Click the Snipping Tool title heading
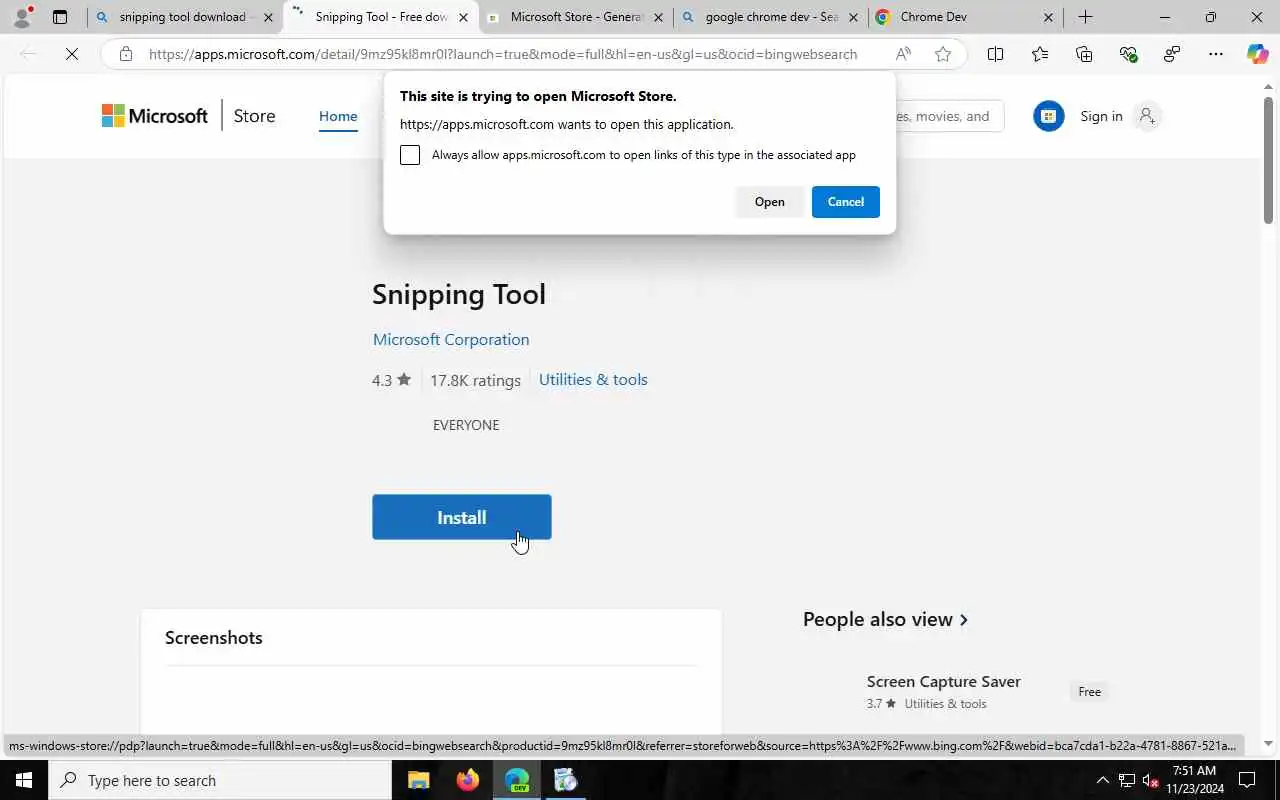Screen dimensions: 1280x800 pos(459,294)
